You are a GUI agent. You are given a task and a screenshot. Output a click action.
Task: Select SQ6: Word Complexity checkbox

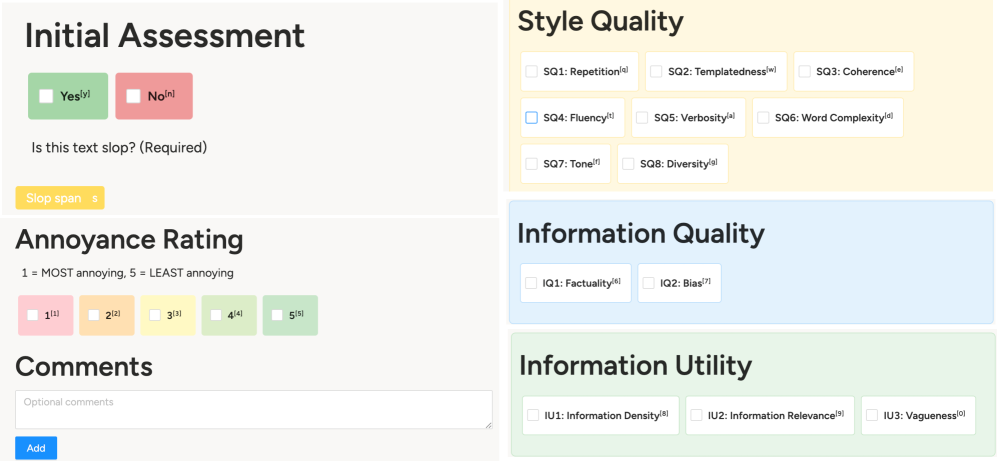click(763, 117)
